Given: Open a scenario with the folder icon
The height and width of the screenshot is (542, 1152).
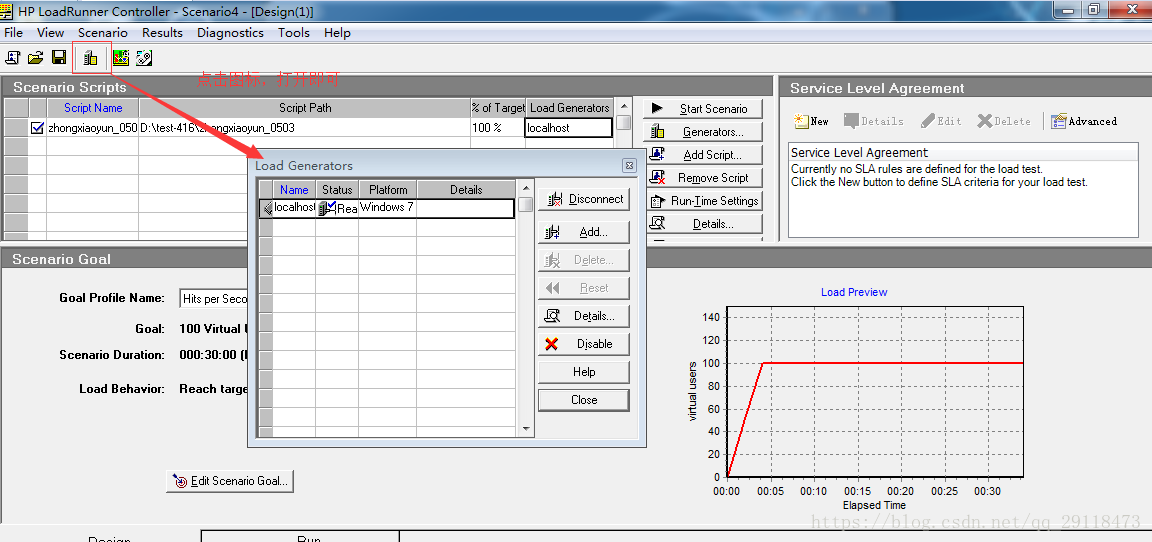Looking at the screenshot, I should [x=35, y=57].
